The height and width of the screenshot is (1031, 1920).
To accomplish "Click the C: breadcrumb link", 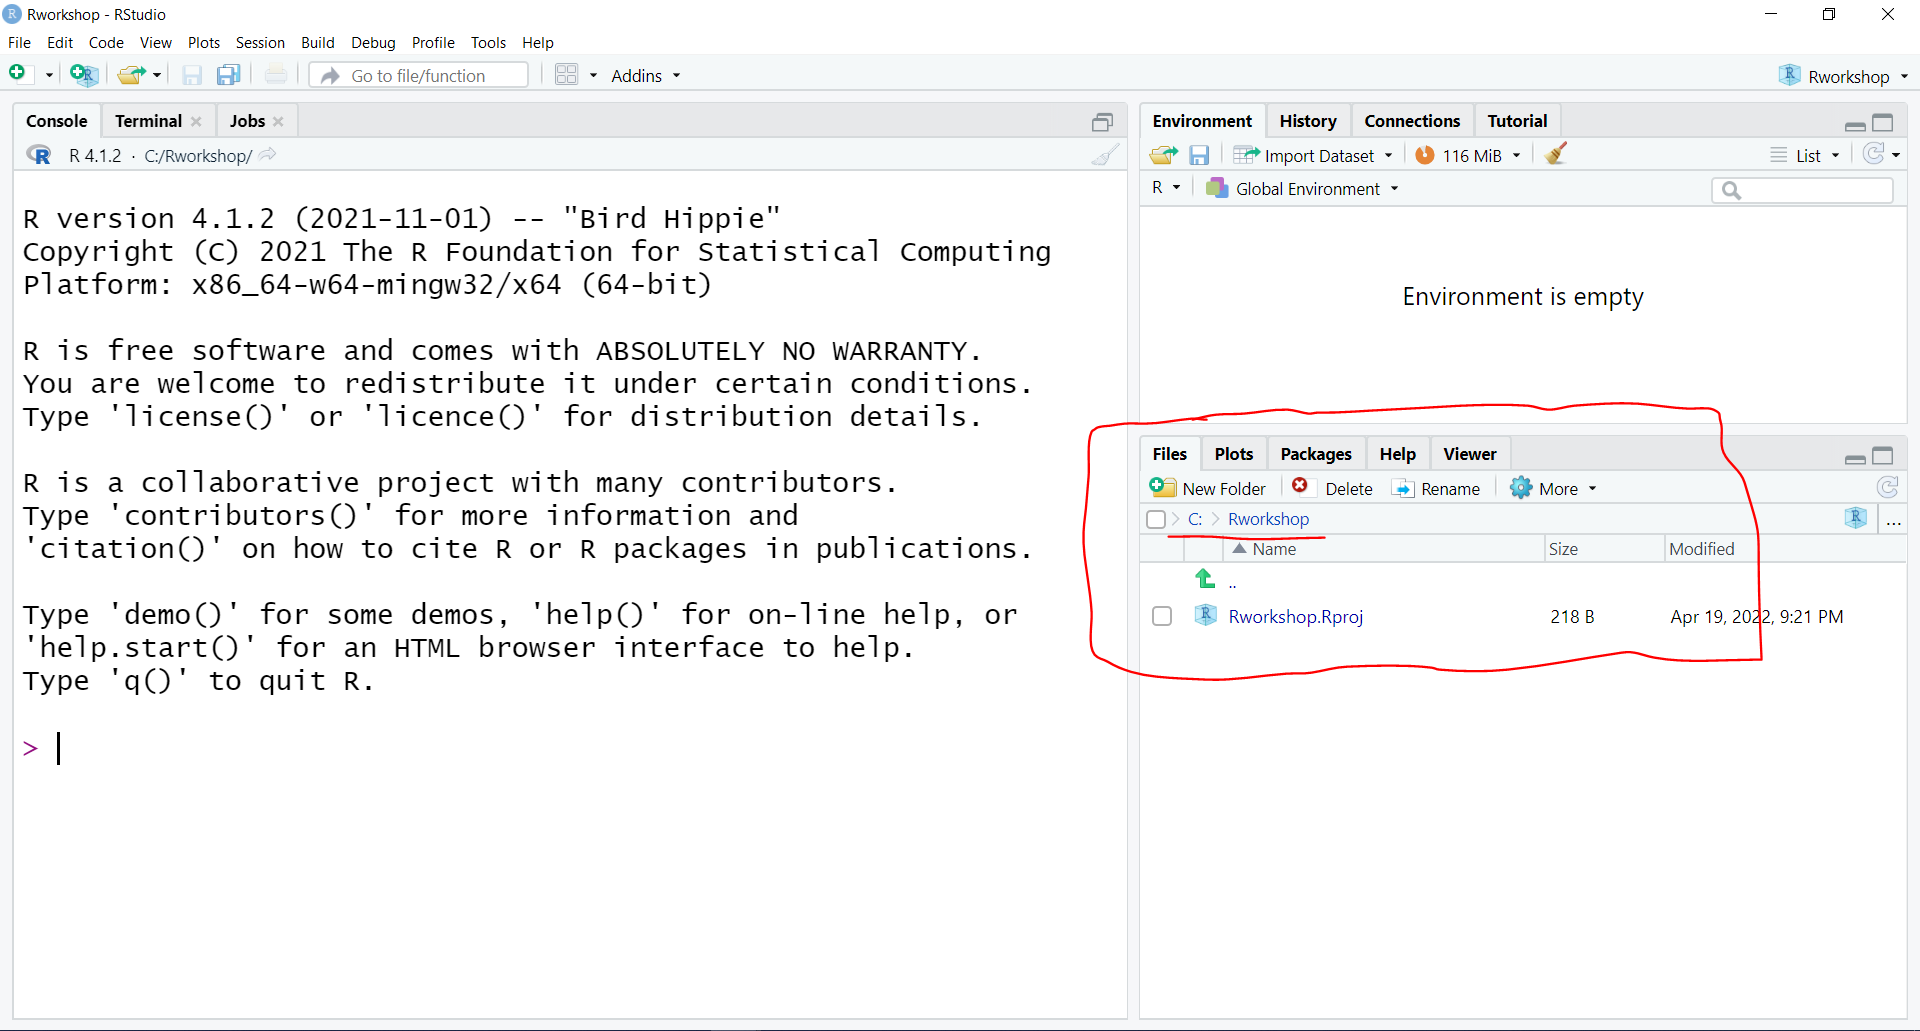I will [1195, 519].
